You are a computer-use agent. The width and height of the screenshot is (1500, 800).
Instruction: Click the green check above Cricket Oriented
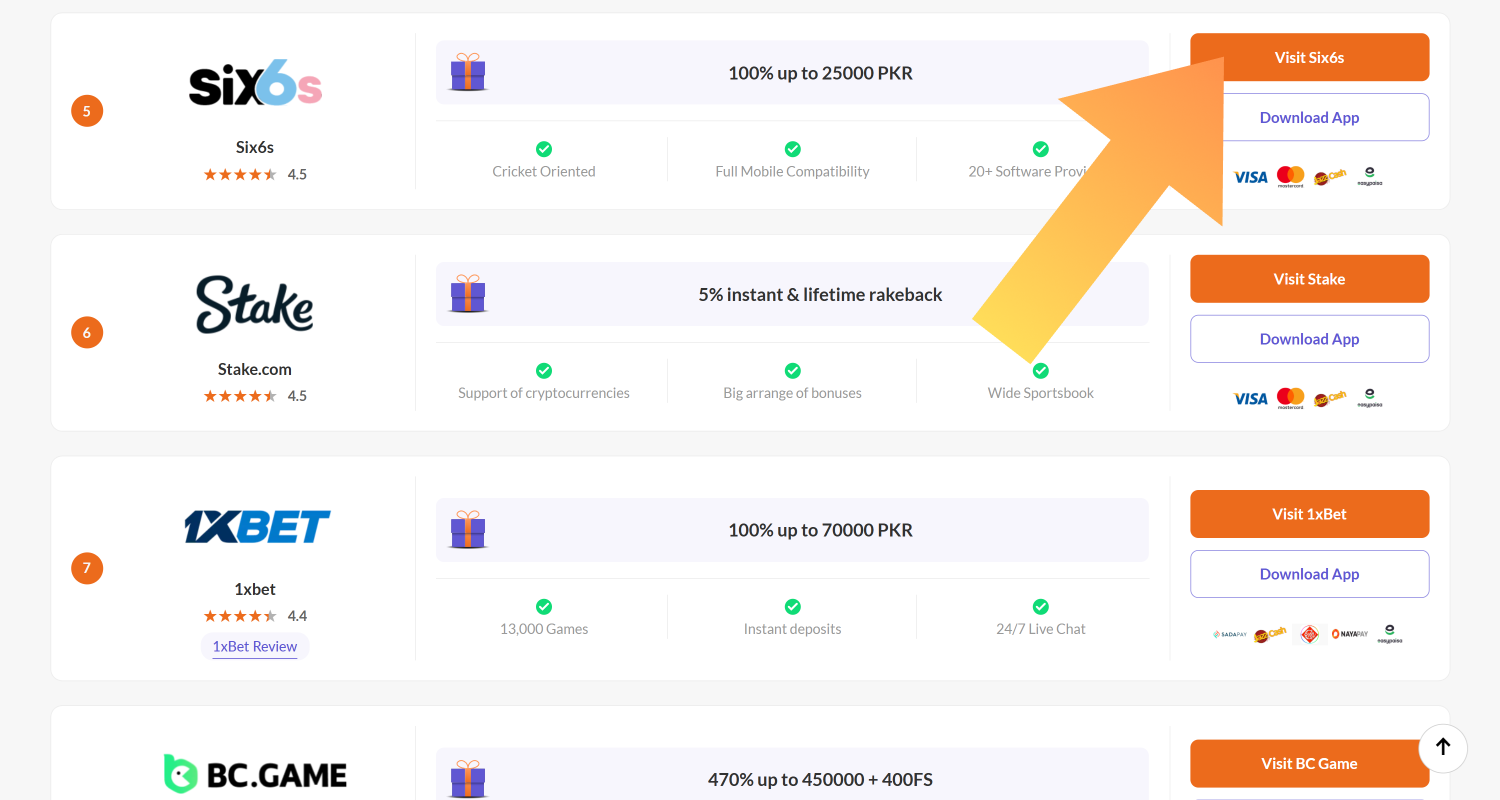544,149
